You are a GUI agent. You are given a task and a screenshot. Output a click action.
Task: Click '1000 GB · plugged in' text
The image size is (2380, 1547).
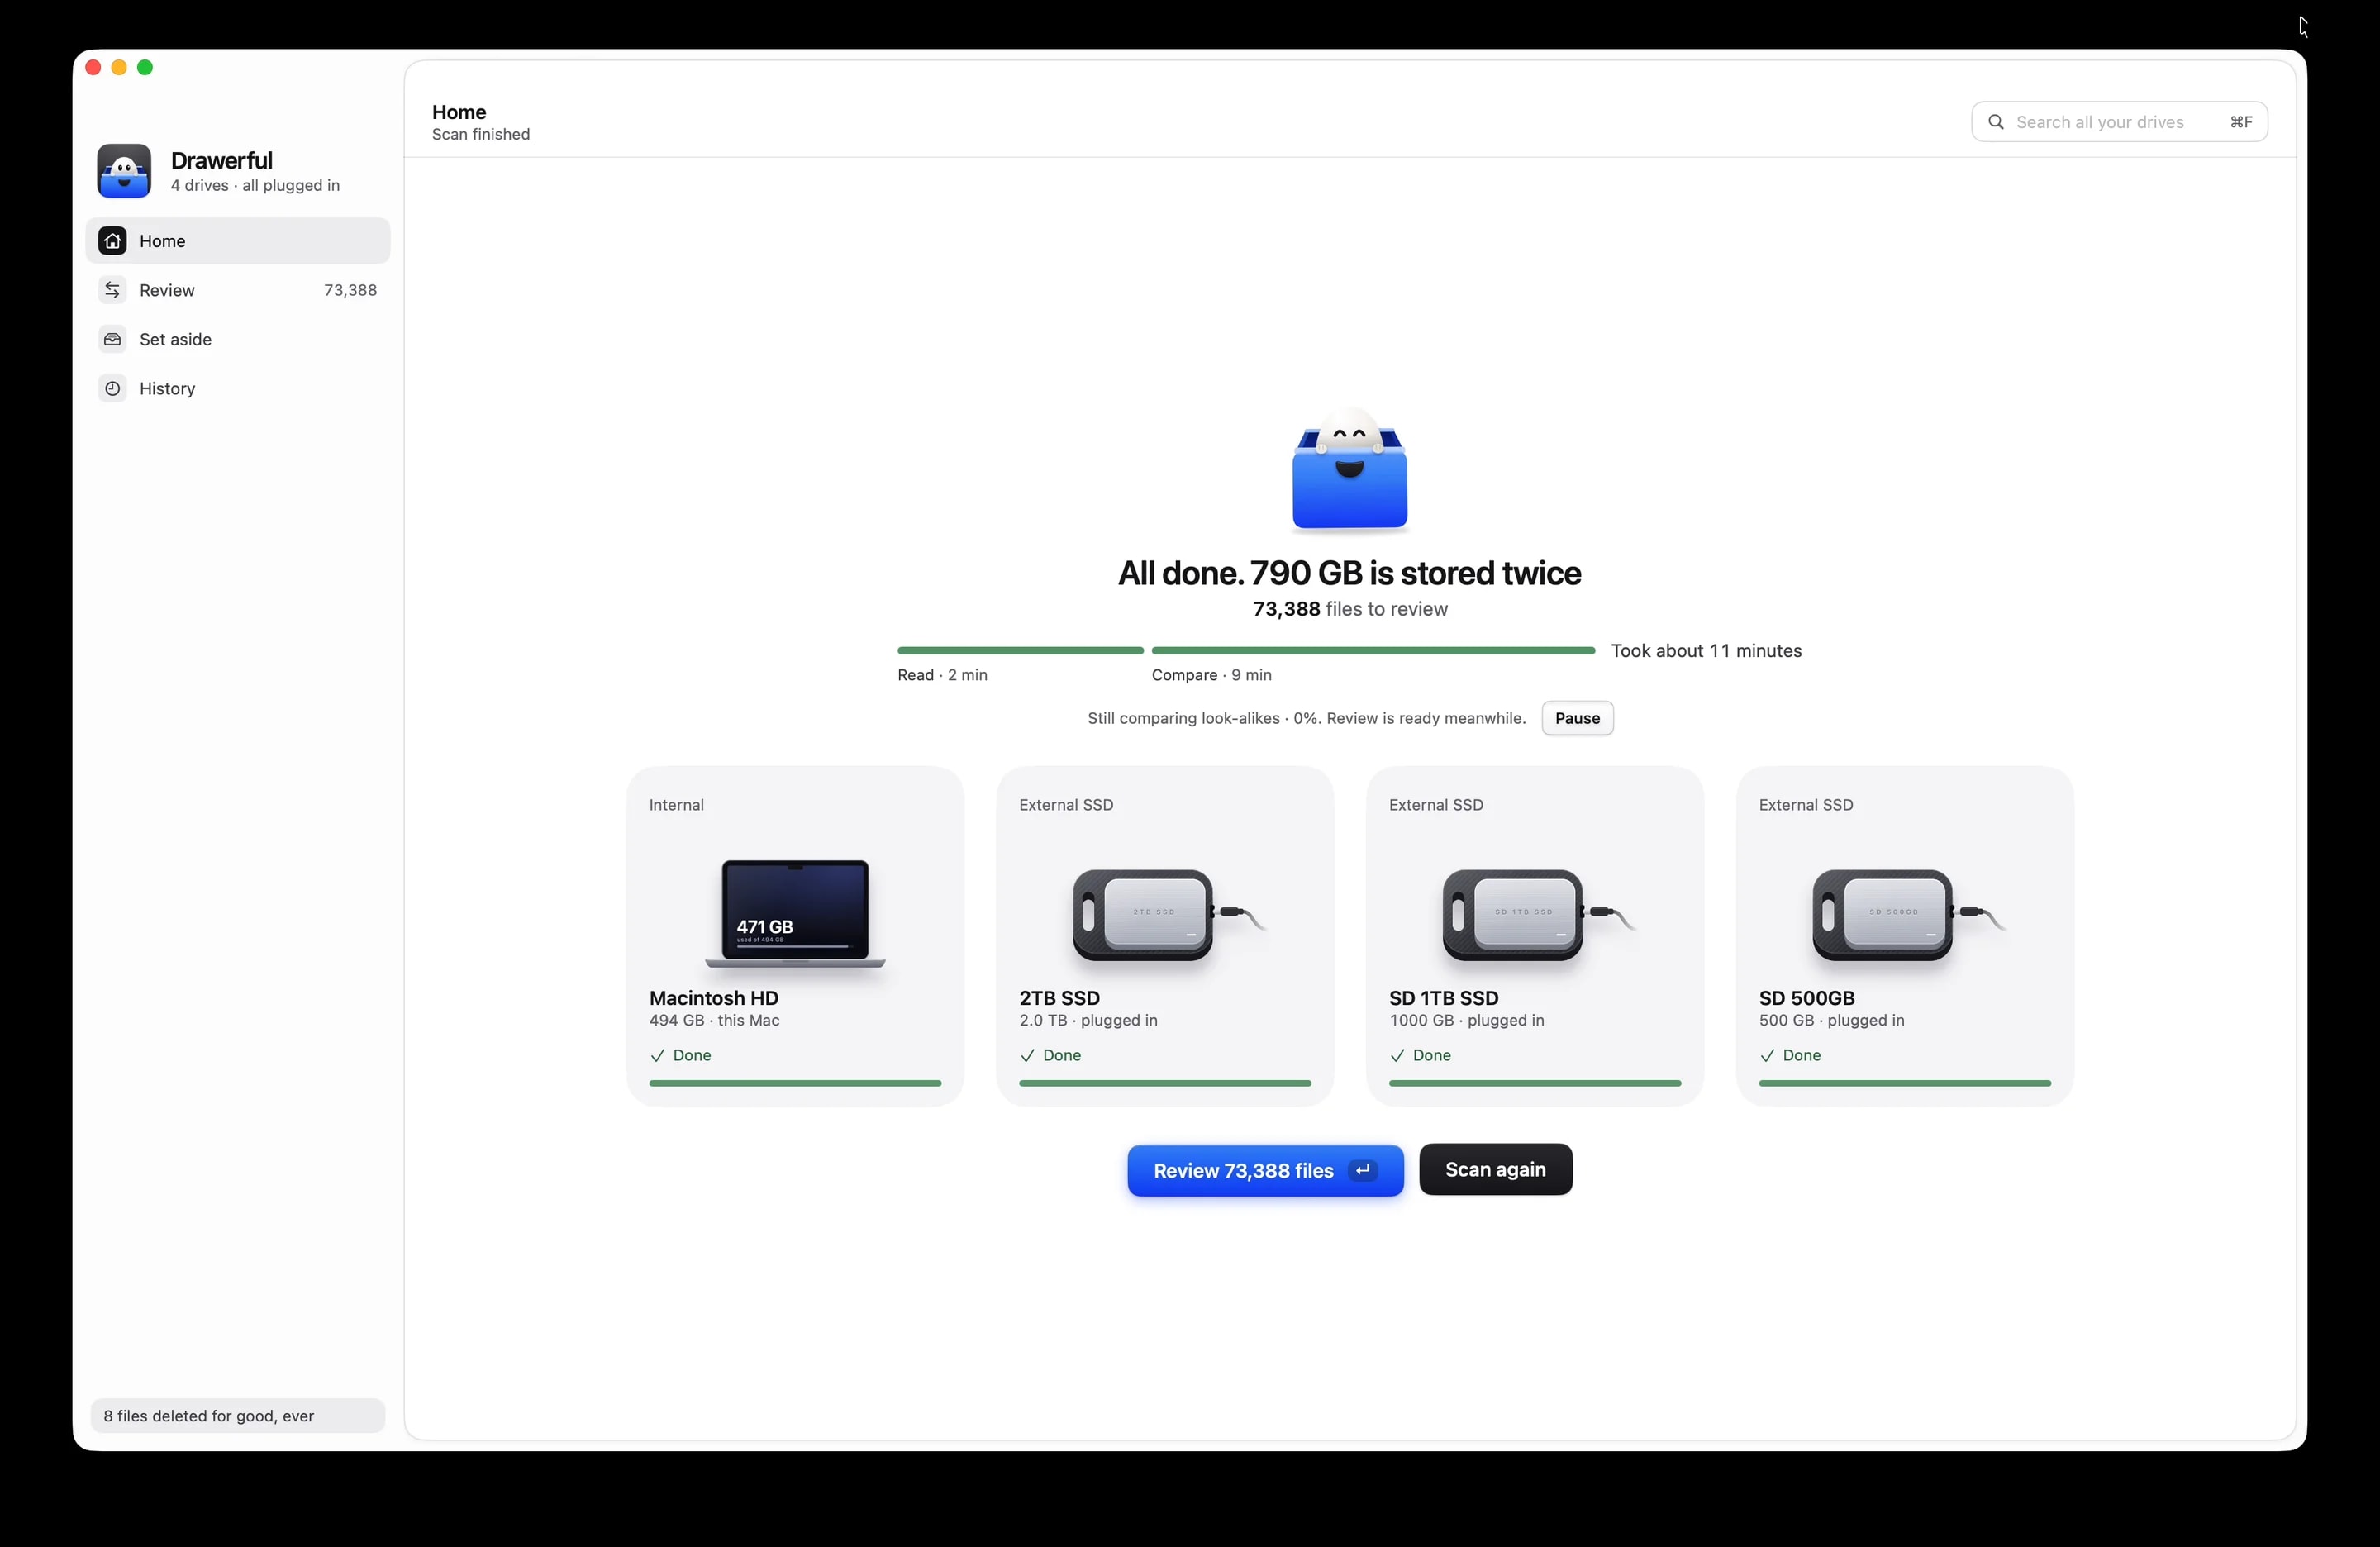click(1466, 1020)
